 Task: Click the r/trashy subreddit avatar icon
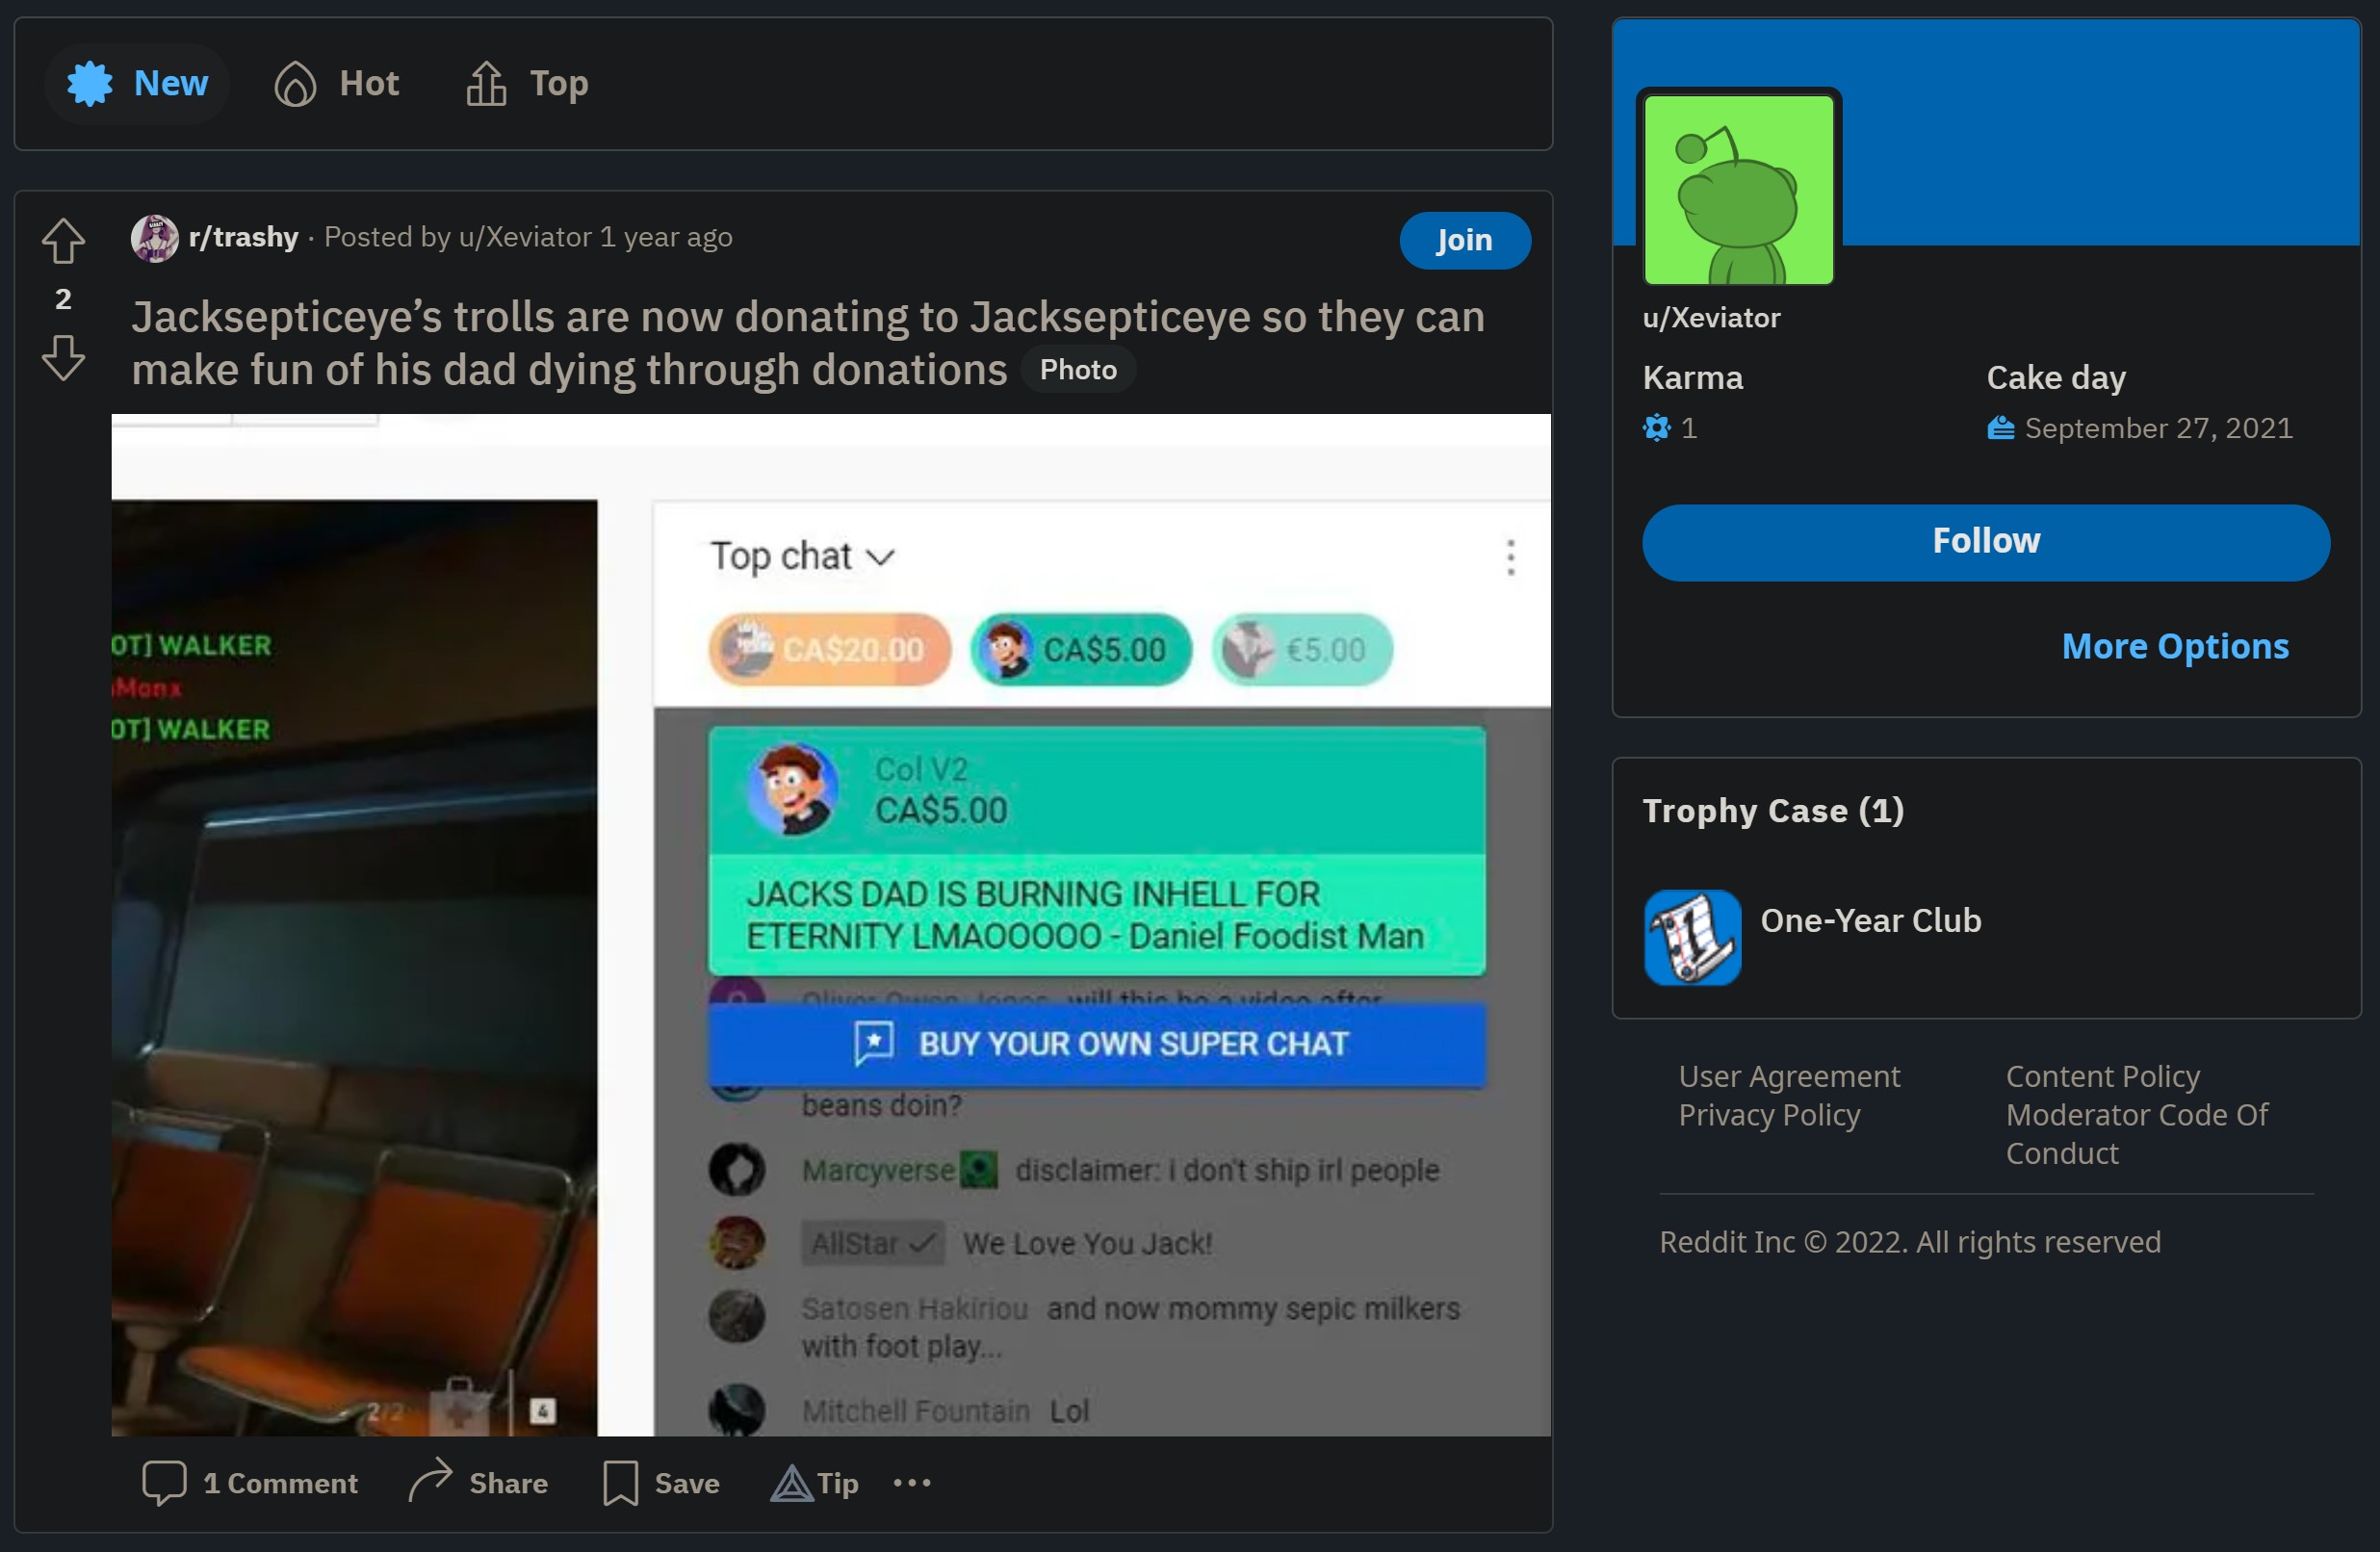click(x=155, y=238)
